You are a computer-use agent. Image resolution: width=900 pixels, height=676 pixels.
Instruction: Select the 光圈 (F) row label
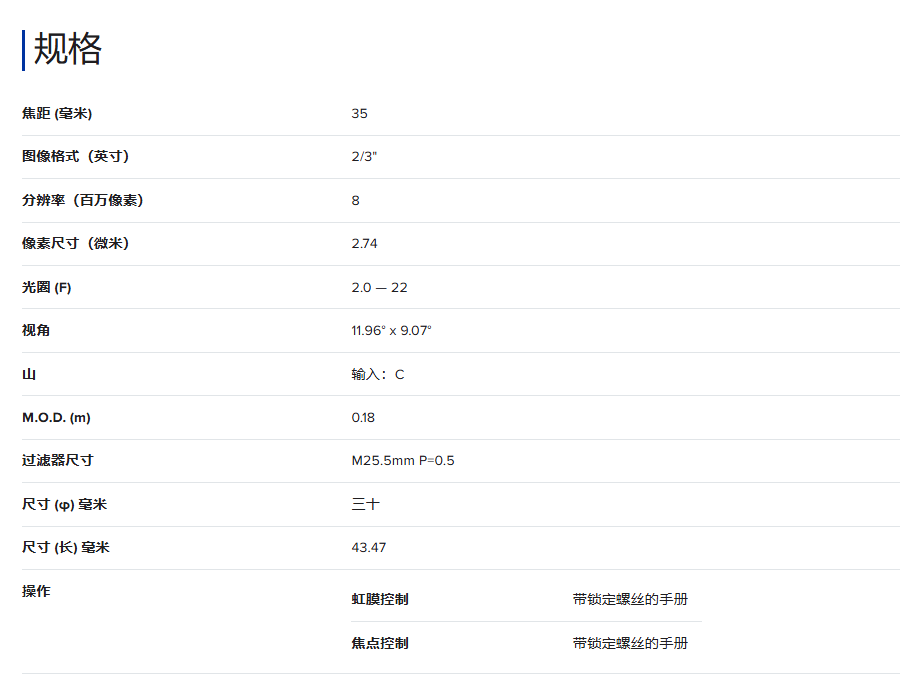(x=47, y=288)
